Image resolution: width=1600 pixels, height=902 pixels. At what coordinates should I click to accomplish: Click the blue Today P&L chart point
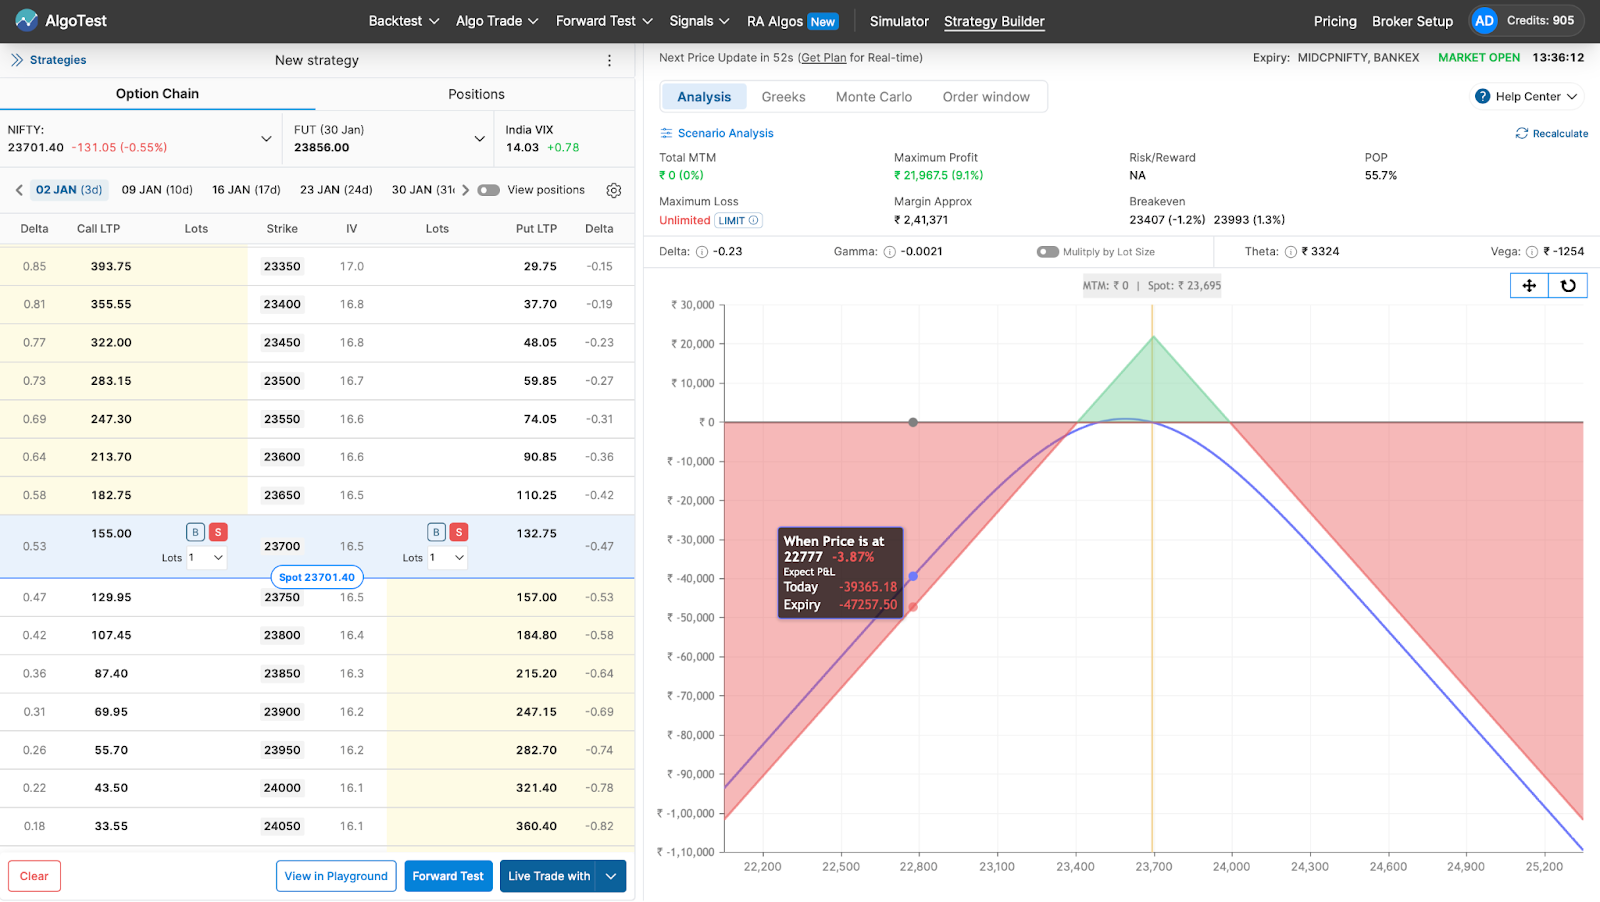tap(913, 576)
